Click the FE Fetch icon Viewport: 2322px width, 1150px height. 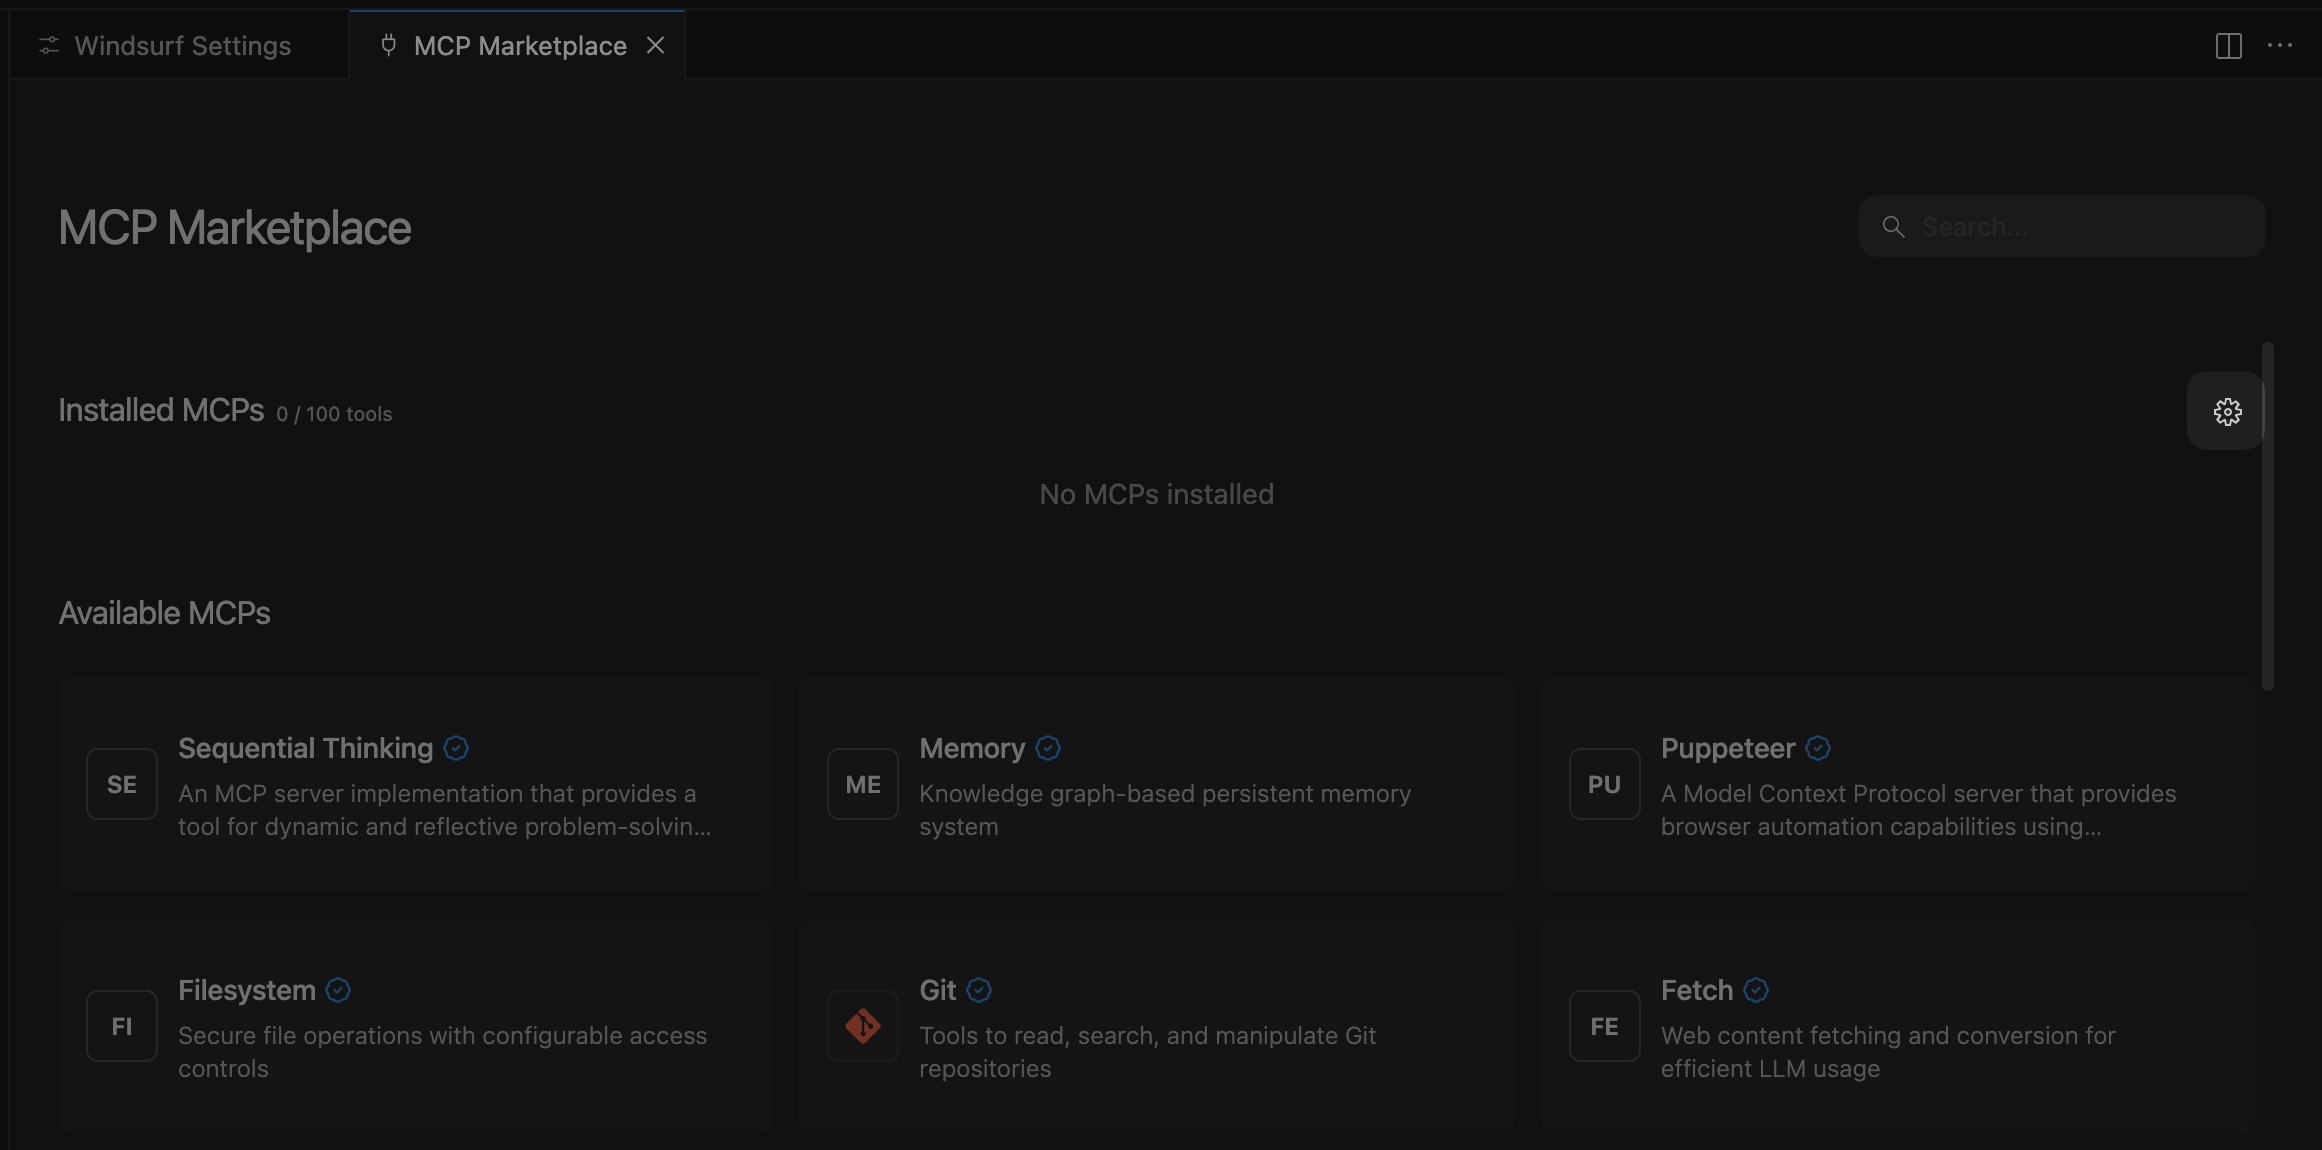1604,1027
